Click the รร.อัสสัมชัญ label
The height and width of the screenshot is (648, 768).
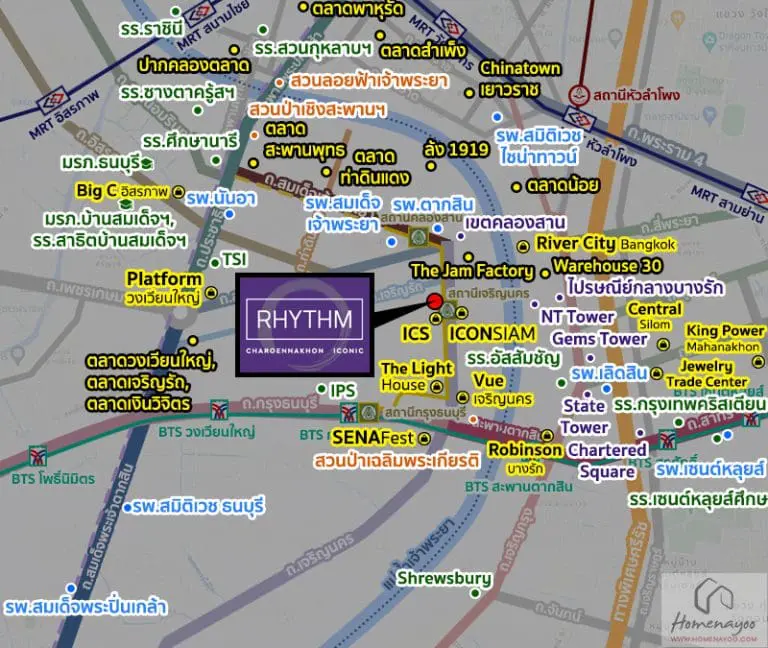(x=513, y=358)
